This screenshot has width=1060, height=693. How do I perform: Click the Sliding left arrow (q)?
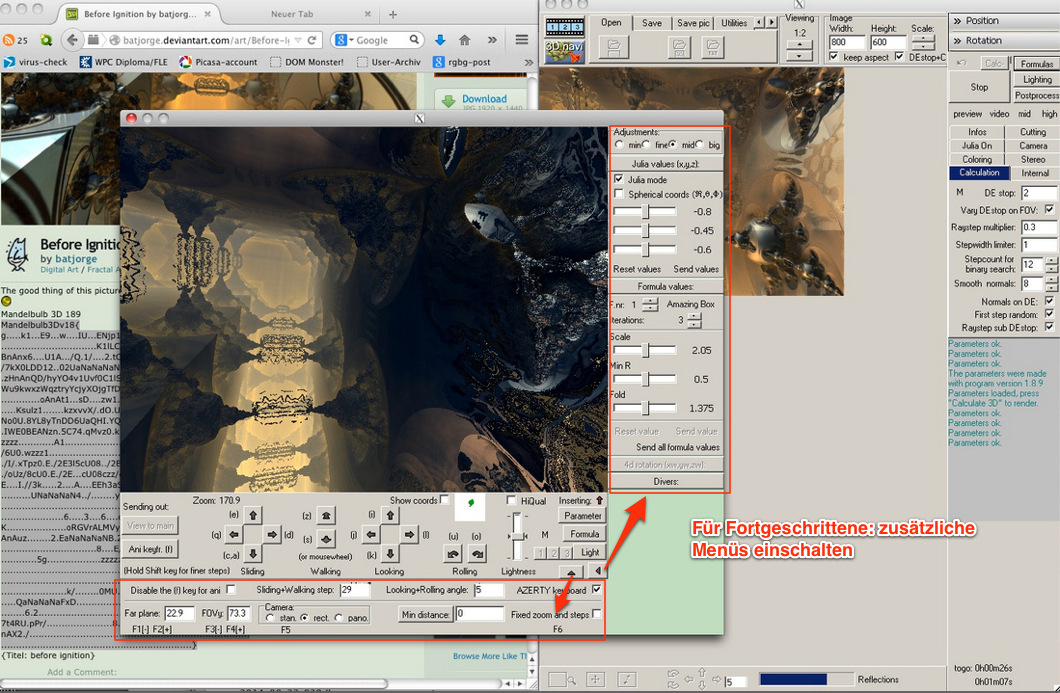point(234,534)
